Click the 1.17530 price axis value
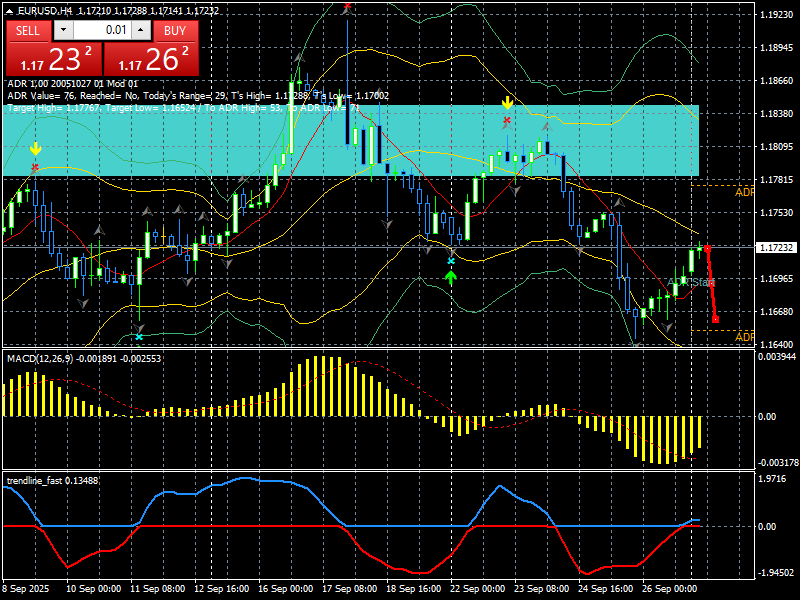800x600 pixels. point(777,213)
